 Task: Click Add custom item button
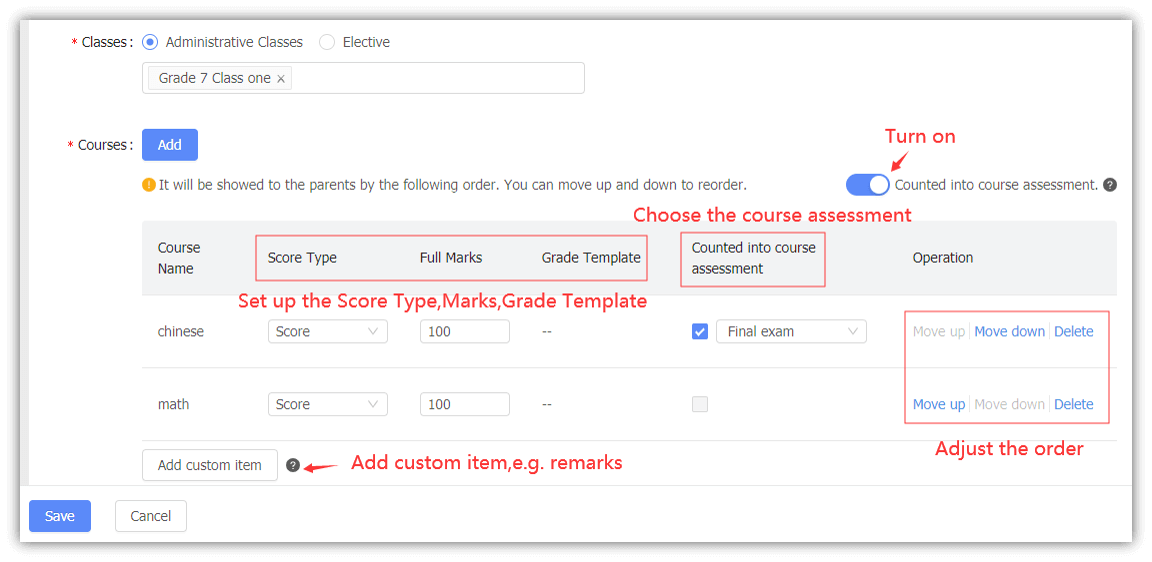[x=210, y=465]
